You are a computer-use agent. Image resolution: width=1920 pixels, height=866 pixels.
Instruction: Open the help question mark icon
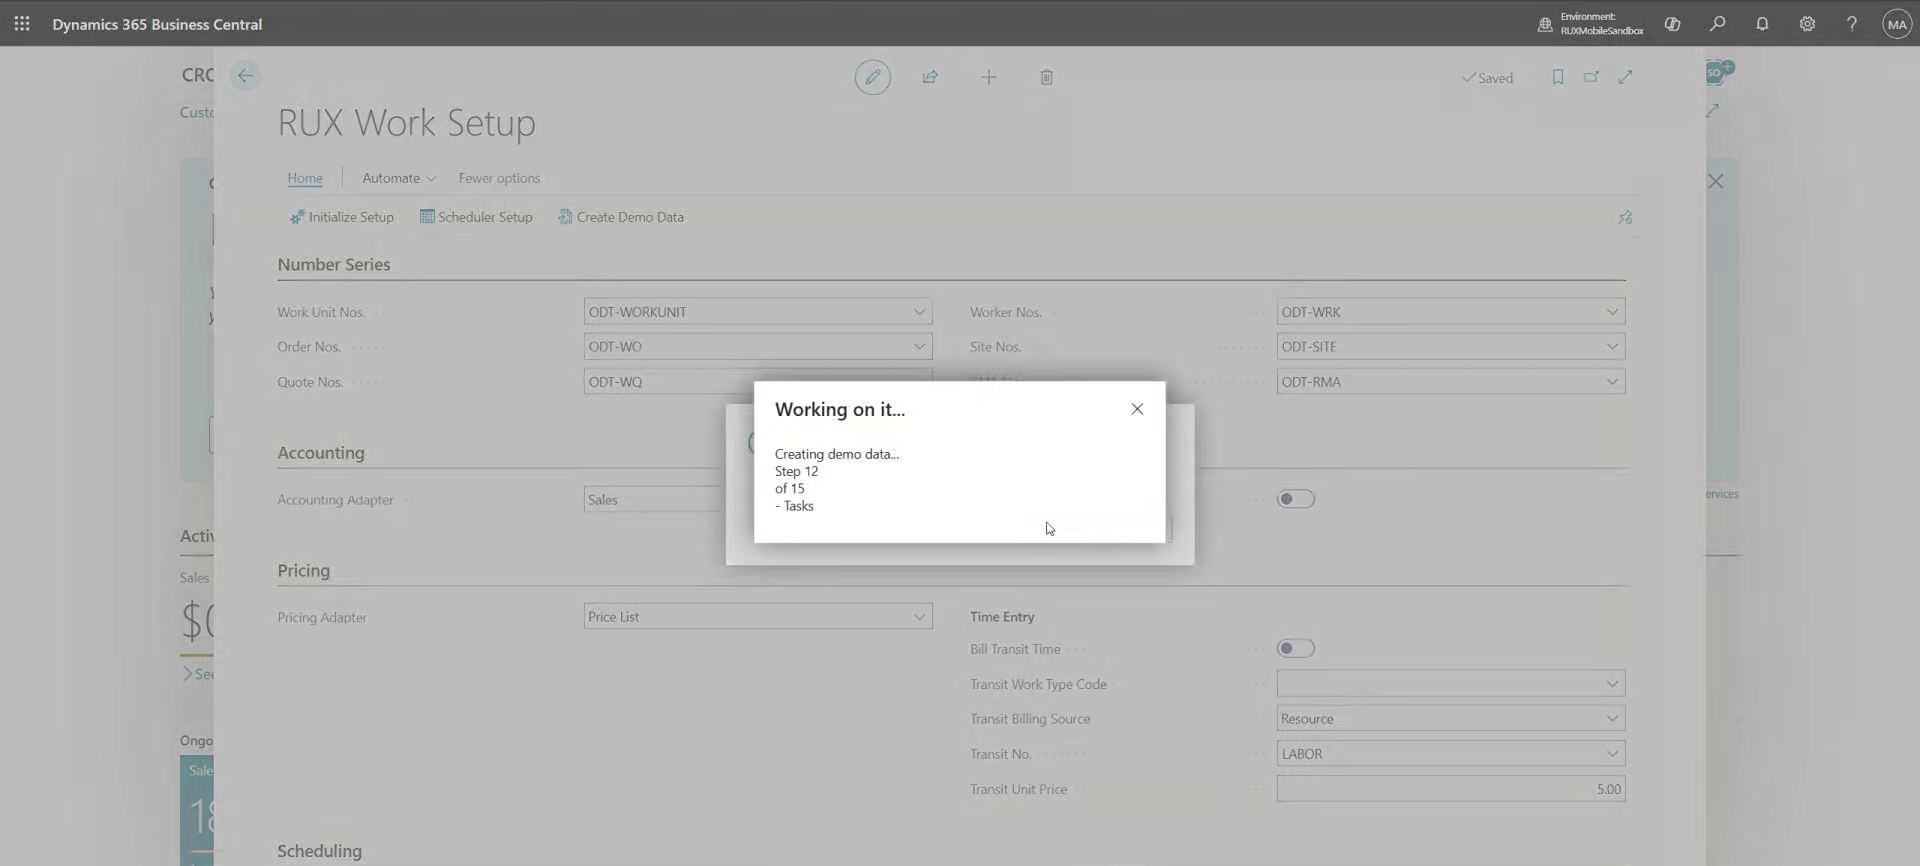(1851, 24)
